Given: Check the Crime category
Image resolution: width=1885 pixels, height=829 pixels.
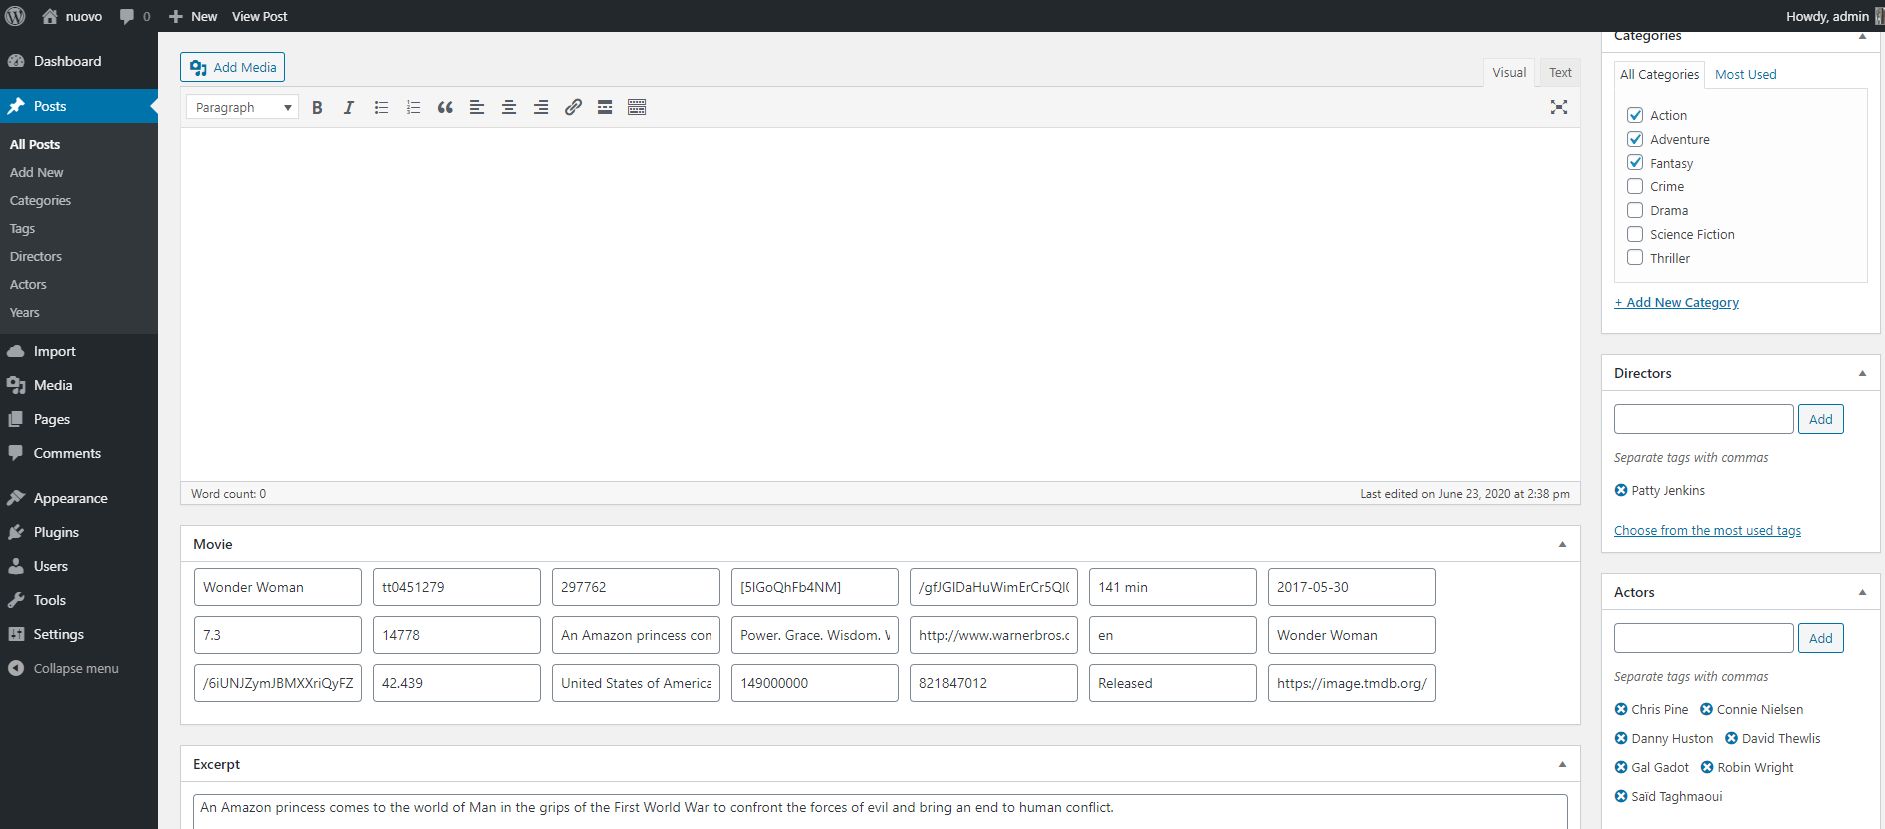Looking at the screenshot, I should (x=1635, y=186).
